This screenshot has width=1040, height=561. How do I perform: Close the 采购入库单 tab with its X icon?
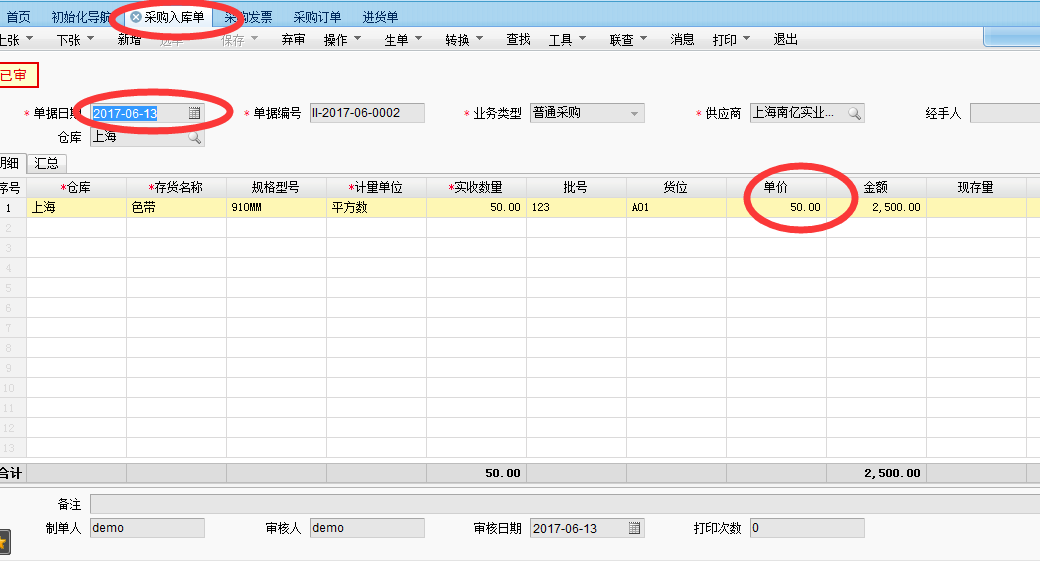136,17
